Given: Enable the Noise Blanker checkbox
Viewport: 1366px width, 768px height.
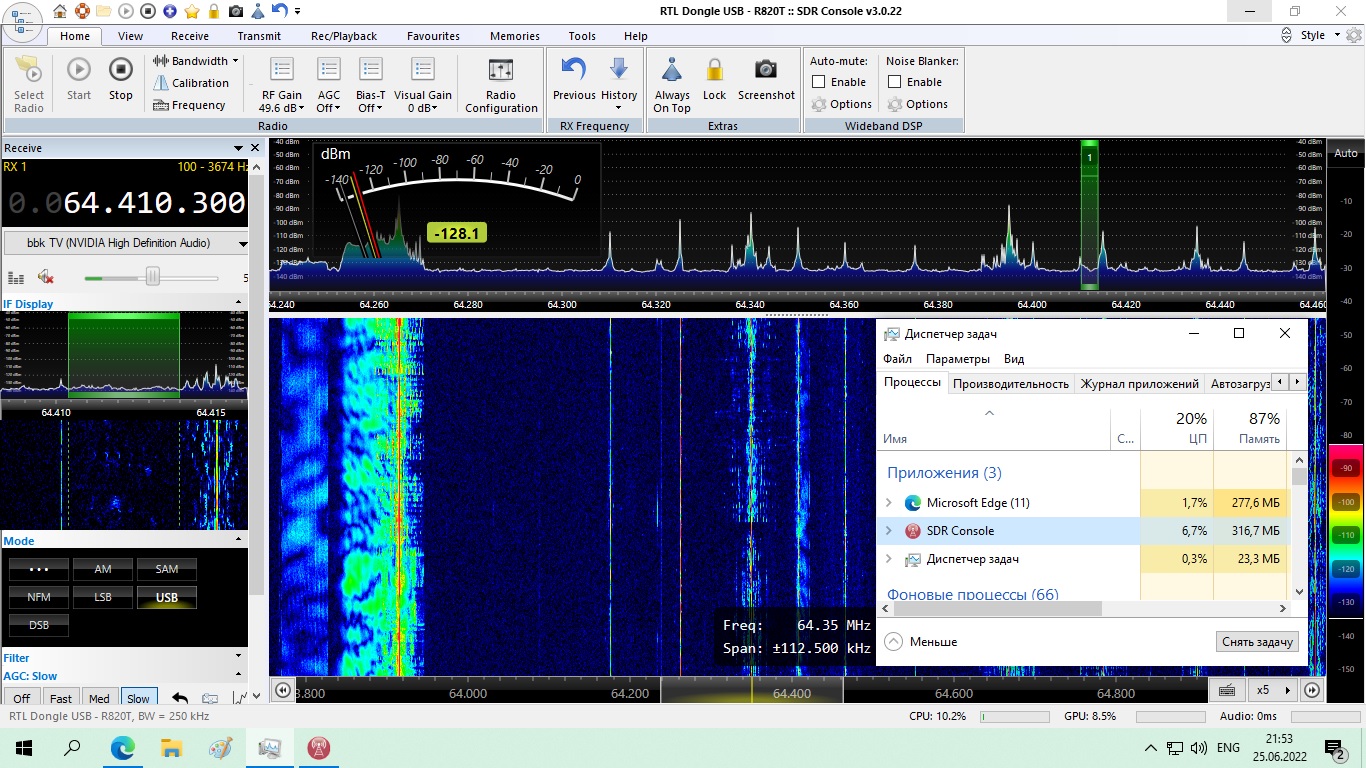Looking at the screenshot, I should 895,82.
